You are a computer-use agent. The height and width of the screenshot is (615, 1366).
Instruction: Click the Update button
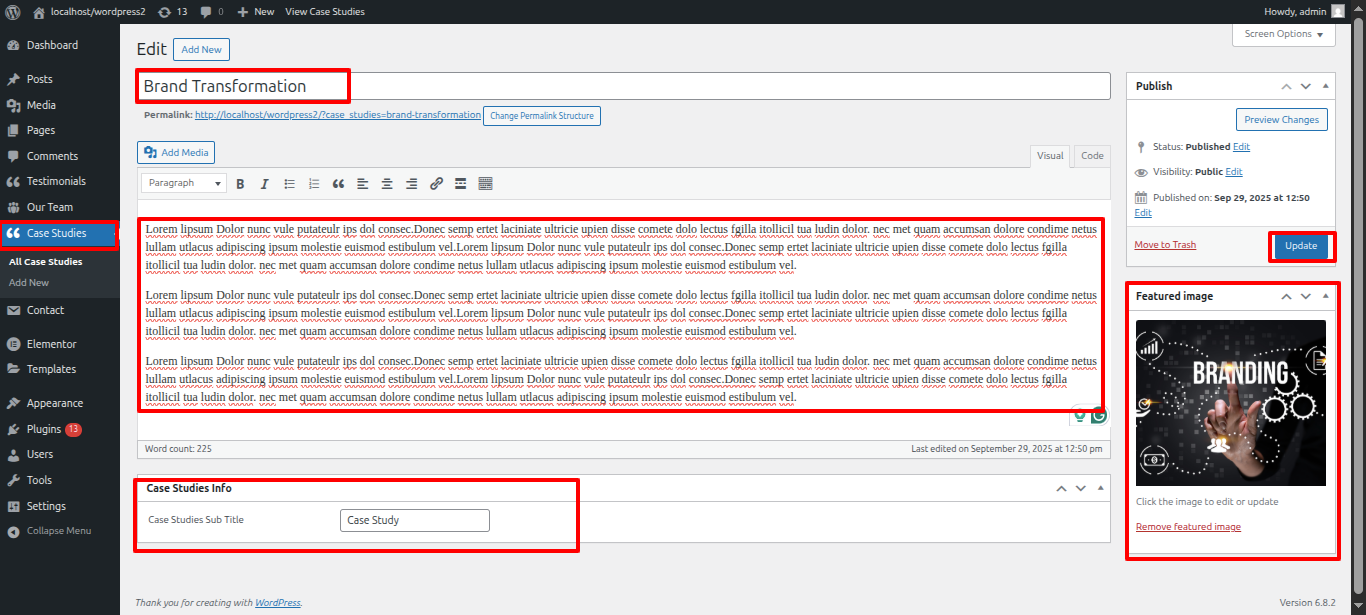[1301, 246]
